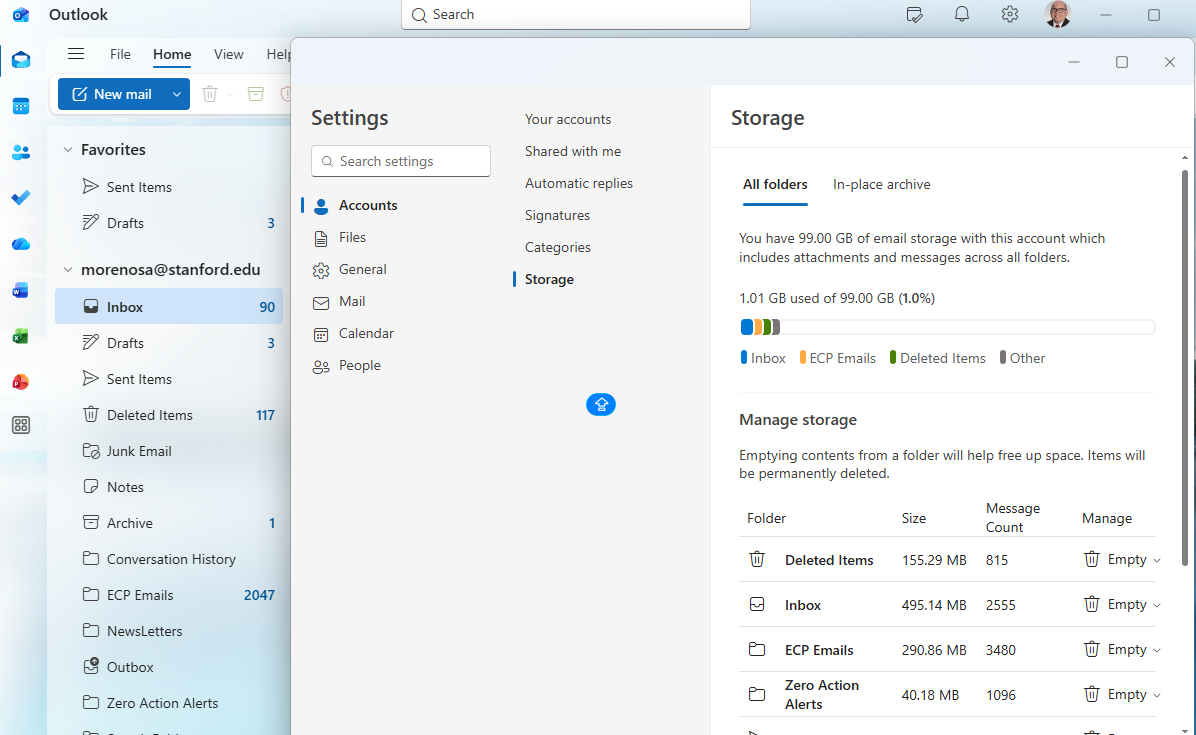Image resolution: width=1196 pixels, height=735 pixels.
Task: Select Signatures in the Settings menu
Action: tap(557, 214)
